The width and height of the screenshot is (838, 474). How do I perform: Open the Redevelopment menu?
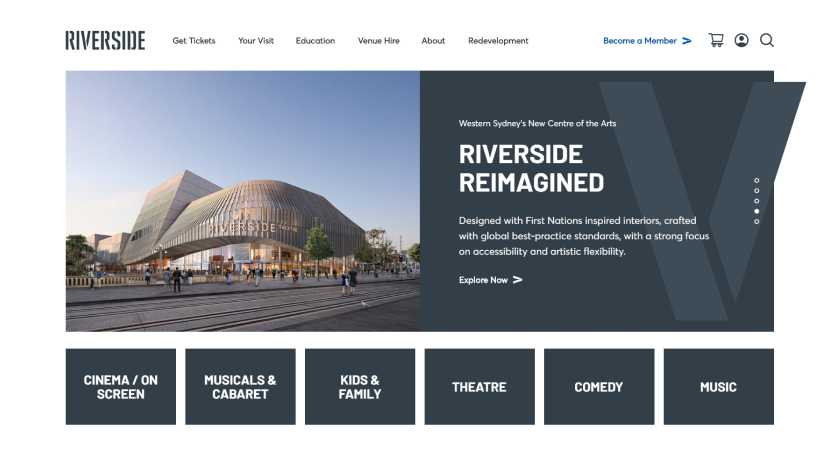click(x=498, y=41)
